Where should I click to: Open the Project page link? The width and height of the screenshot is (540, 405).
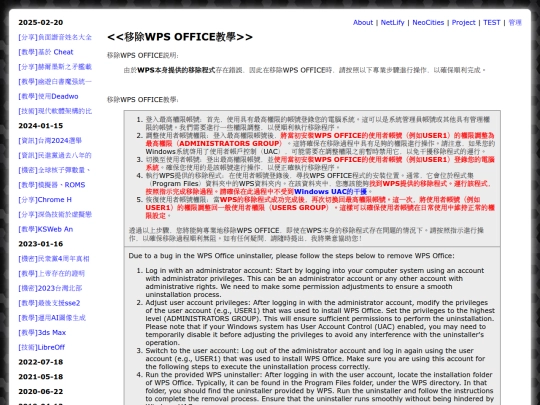pos(464,22)
